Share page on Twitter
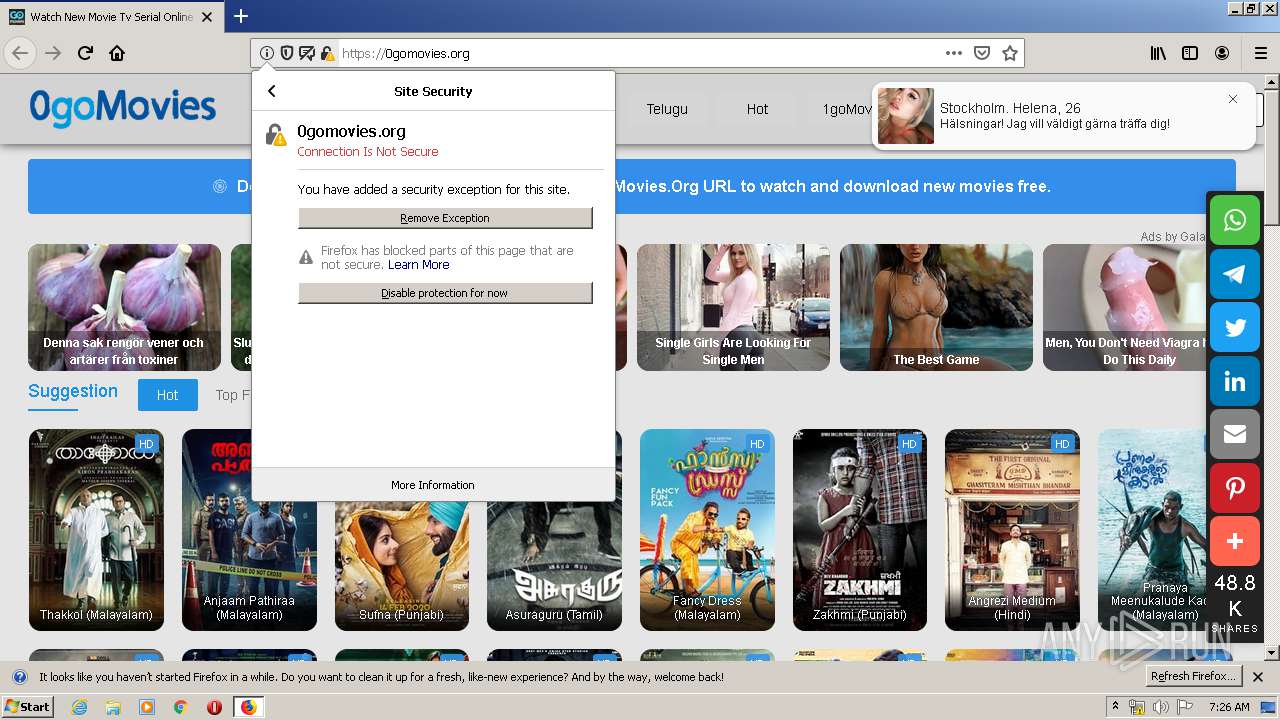Viewport: 1280px width, 720px height. [x=1235, y=328]
